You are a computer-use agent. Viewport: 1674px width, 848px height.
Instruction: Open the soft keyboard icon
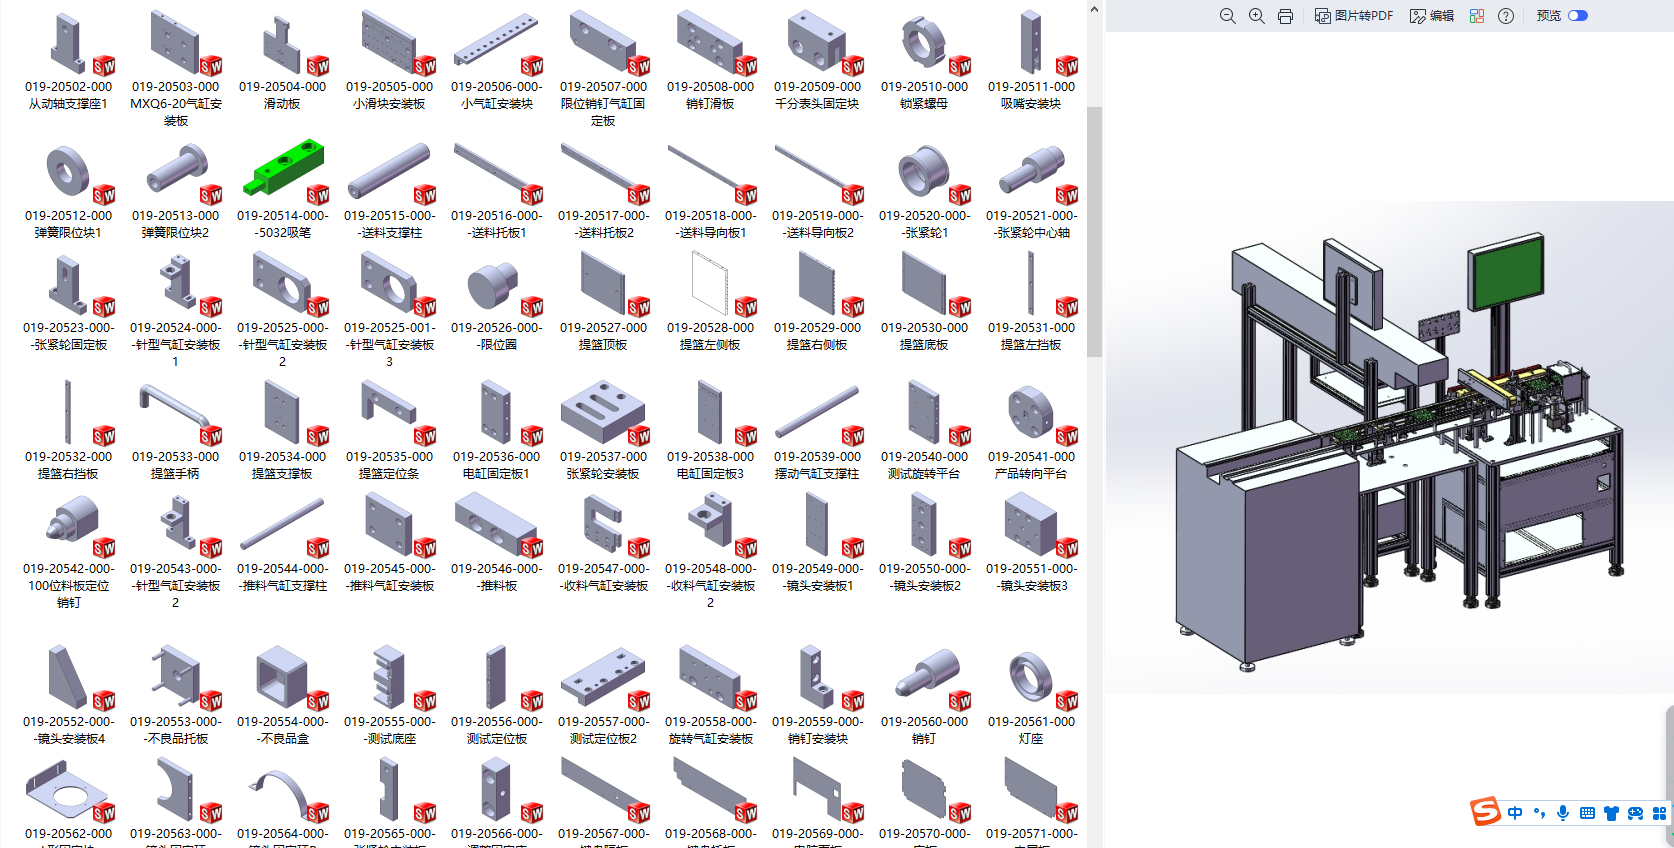pyautogui.click(x=1587, y=813)
